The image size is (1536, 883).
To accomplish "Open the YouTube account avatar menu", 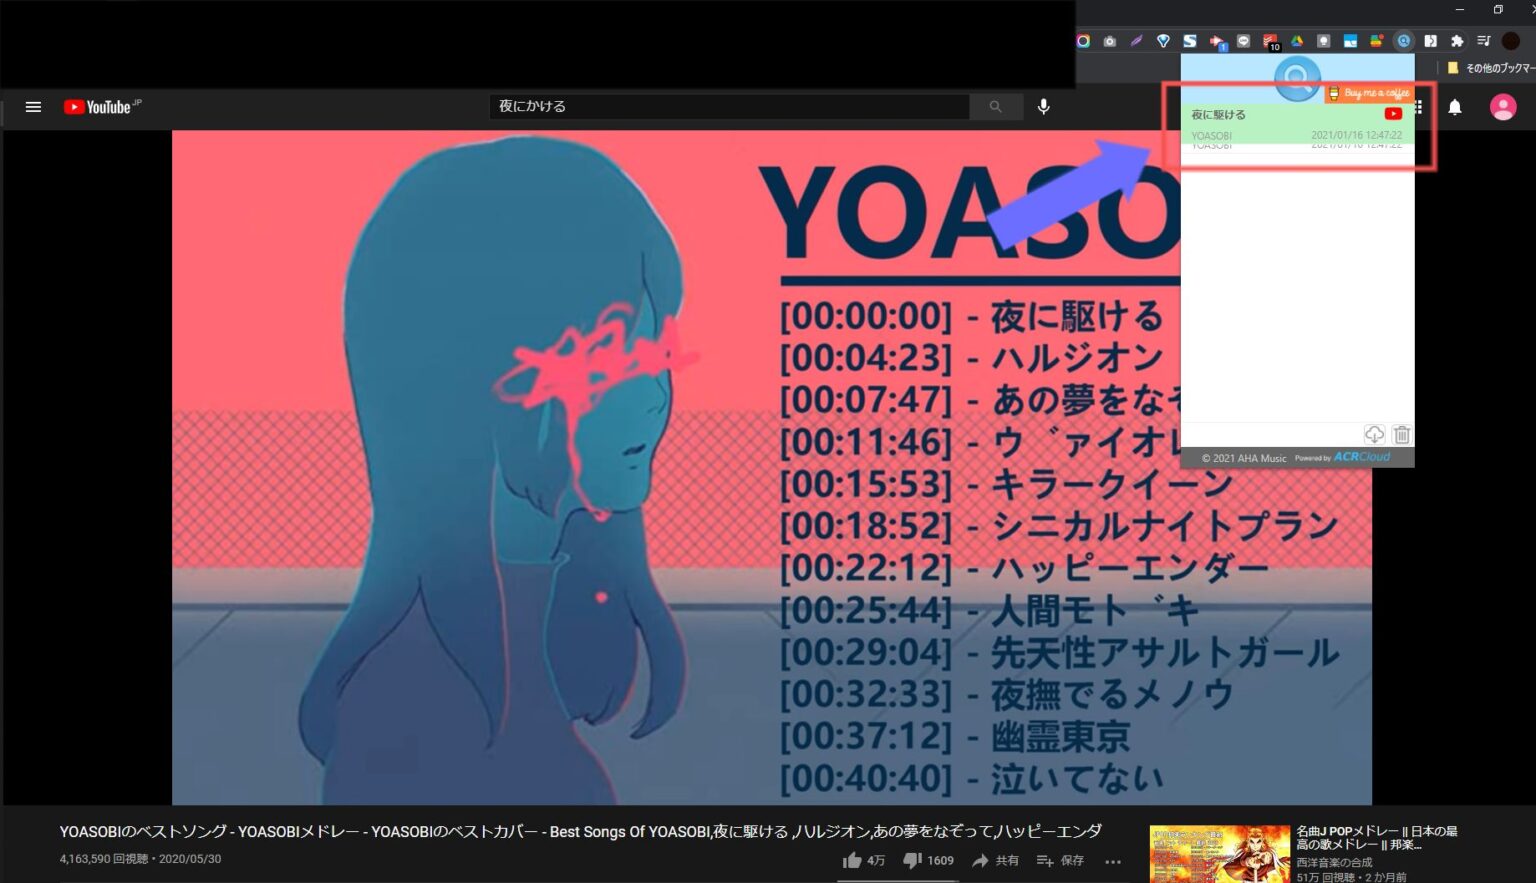I will pyautogui.click(x=1504, y=107).
